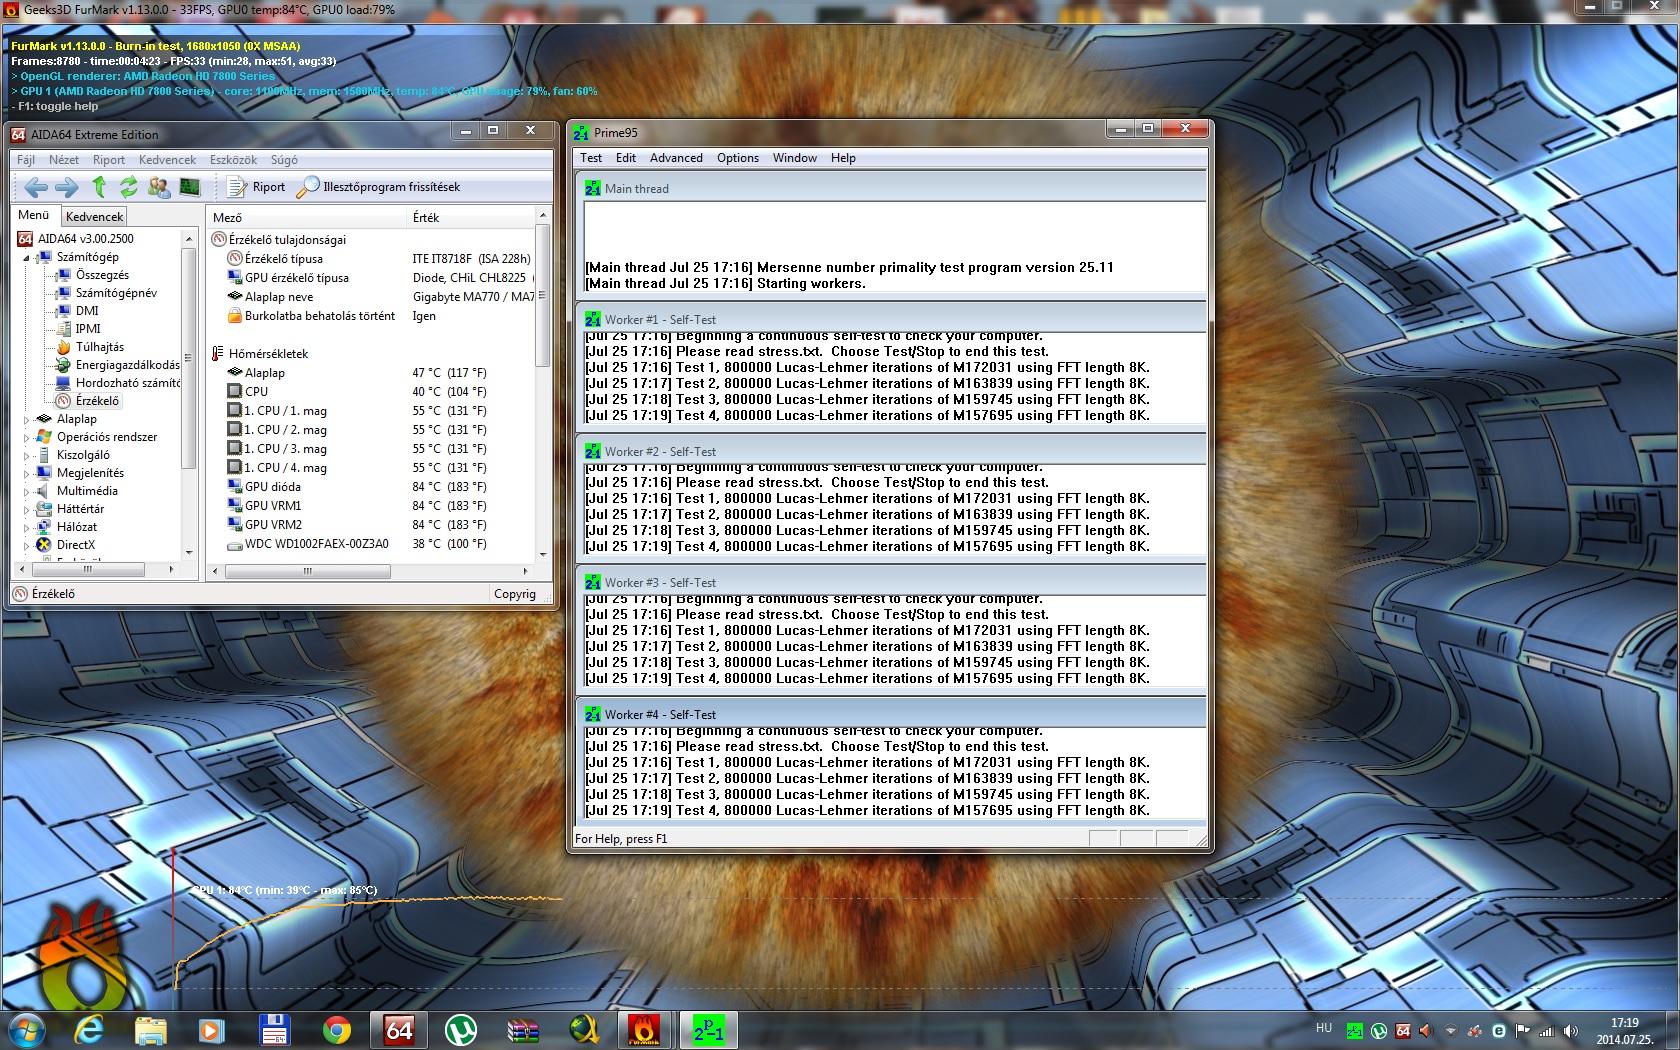Viewport: 1680px width, 1050px height.
Task: Expand the DirectX tree node
Action: 27,545
